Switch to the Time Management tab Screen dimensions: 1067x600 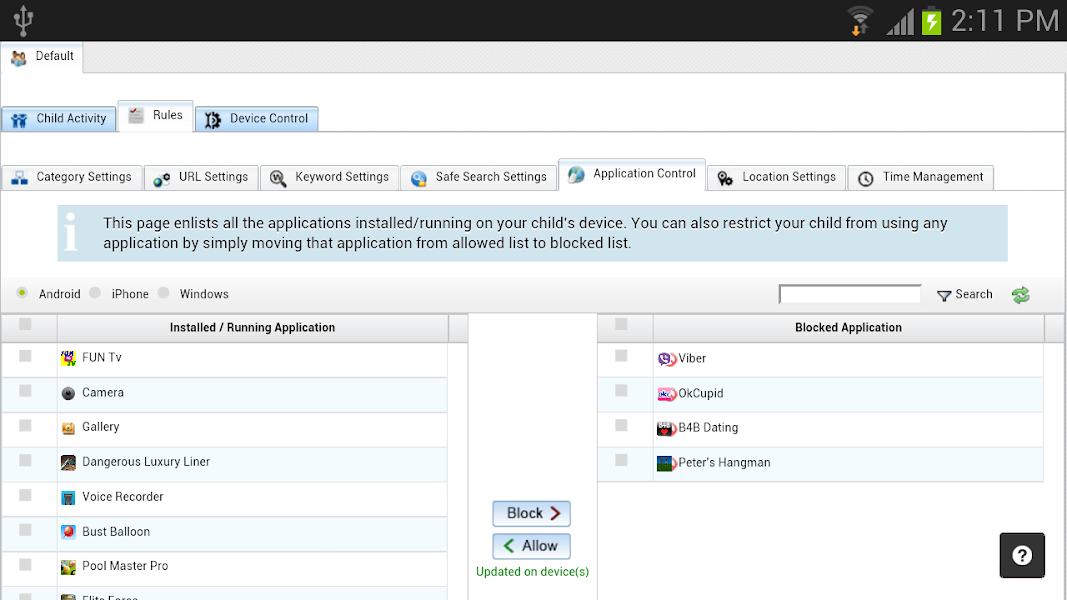click(920, 178)
